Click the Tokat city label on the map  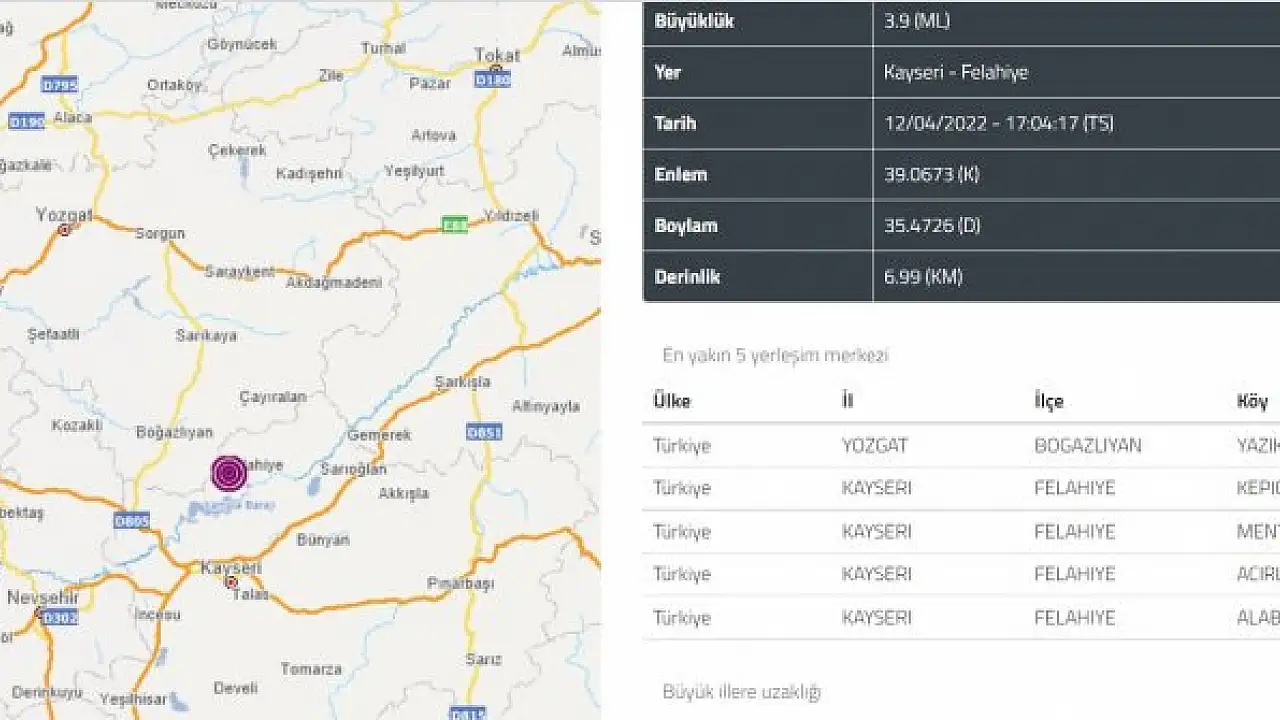497,55
